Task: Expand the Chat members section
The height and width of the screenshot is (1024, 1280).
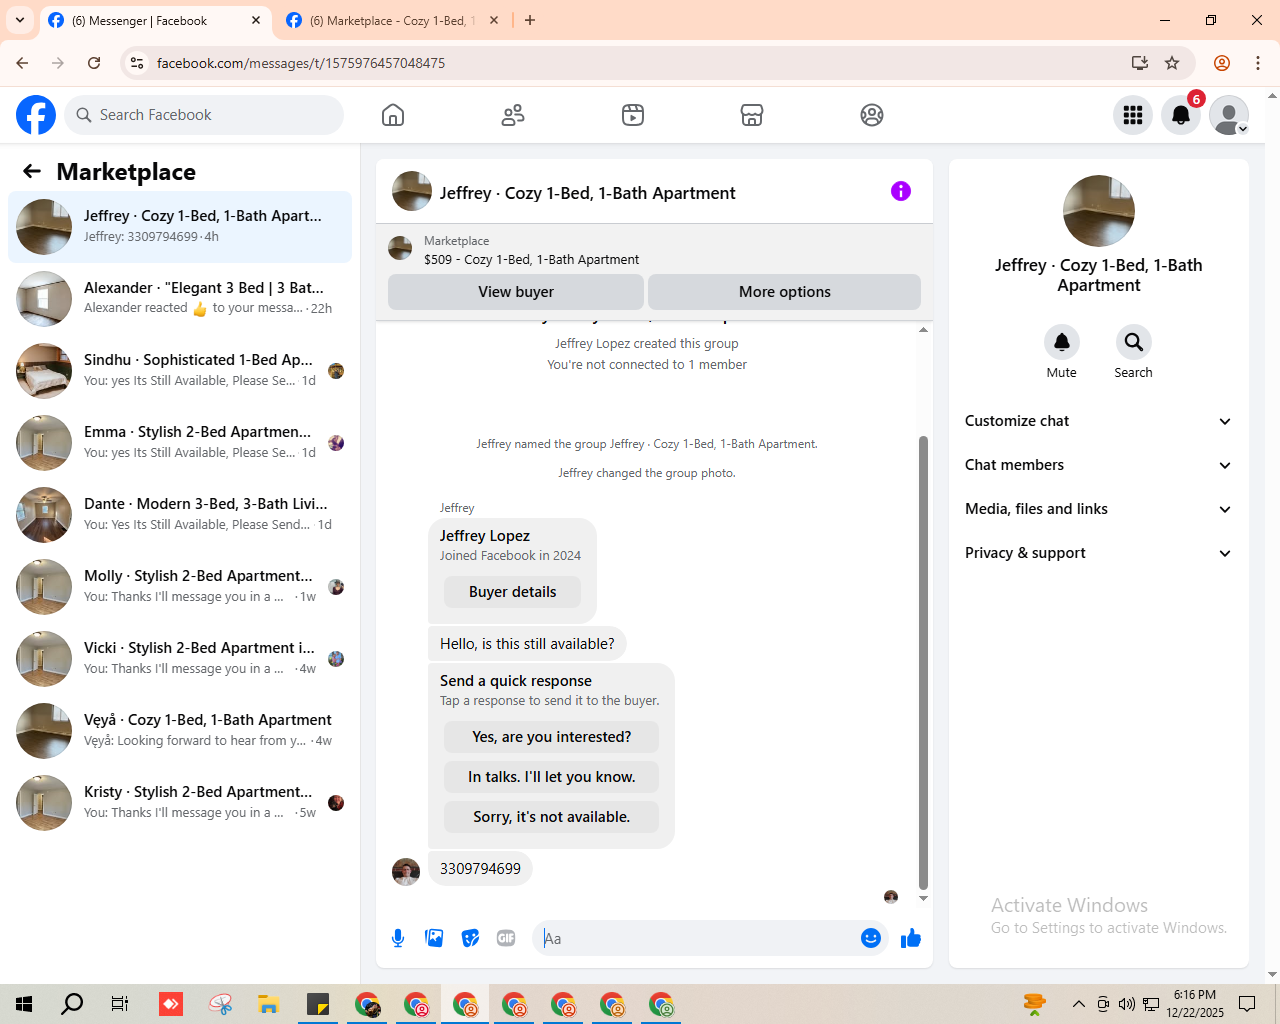Action: tap(1098, 465)
